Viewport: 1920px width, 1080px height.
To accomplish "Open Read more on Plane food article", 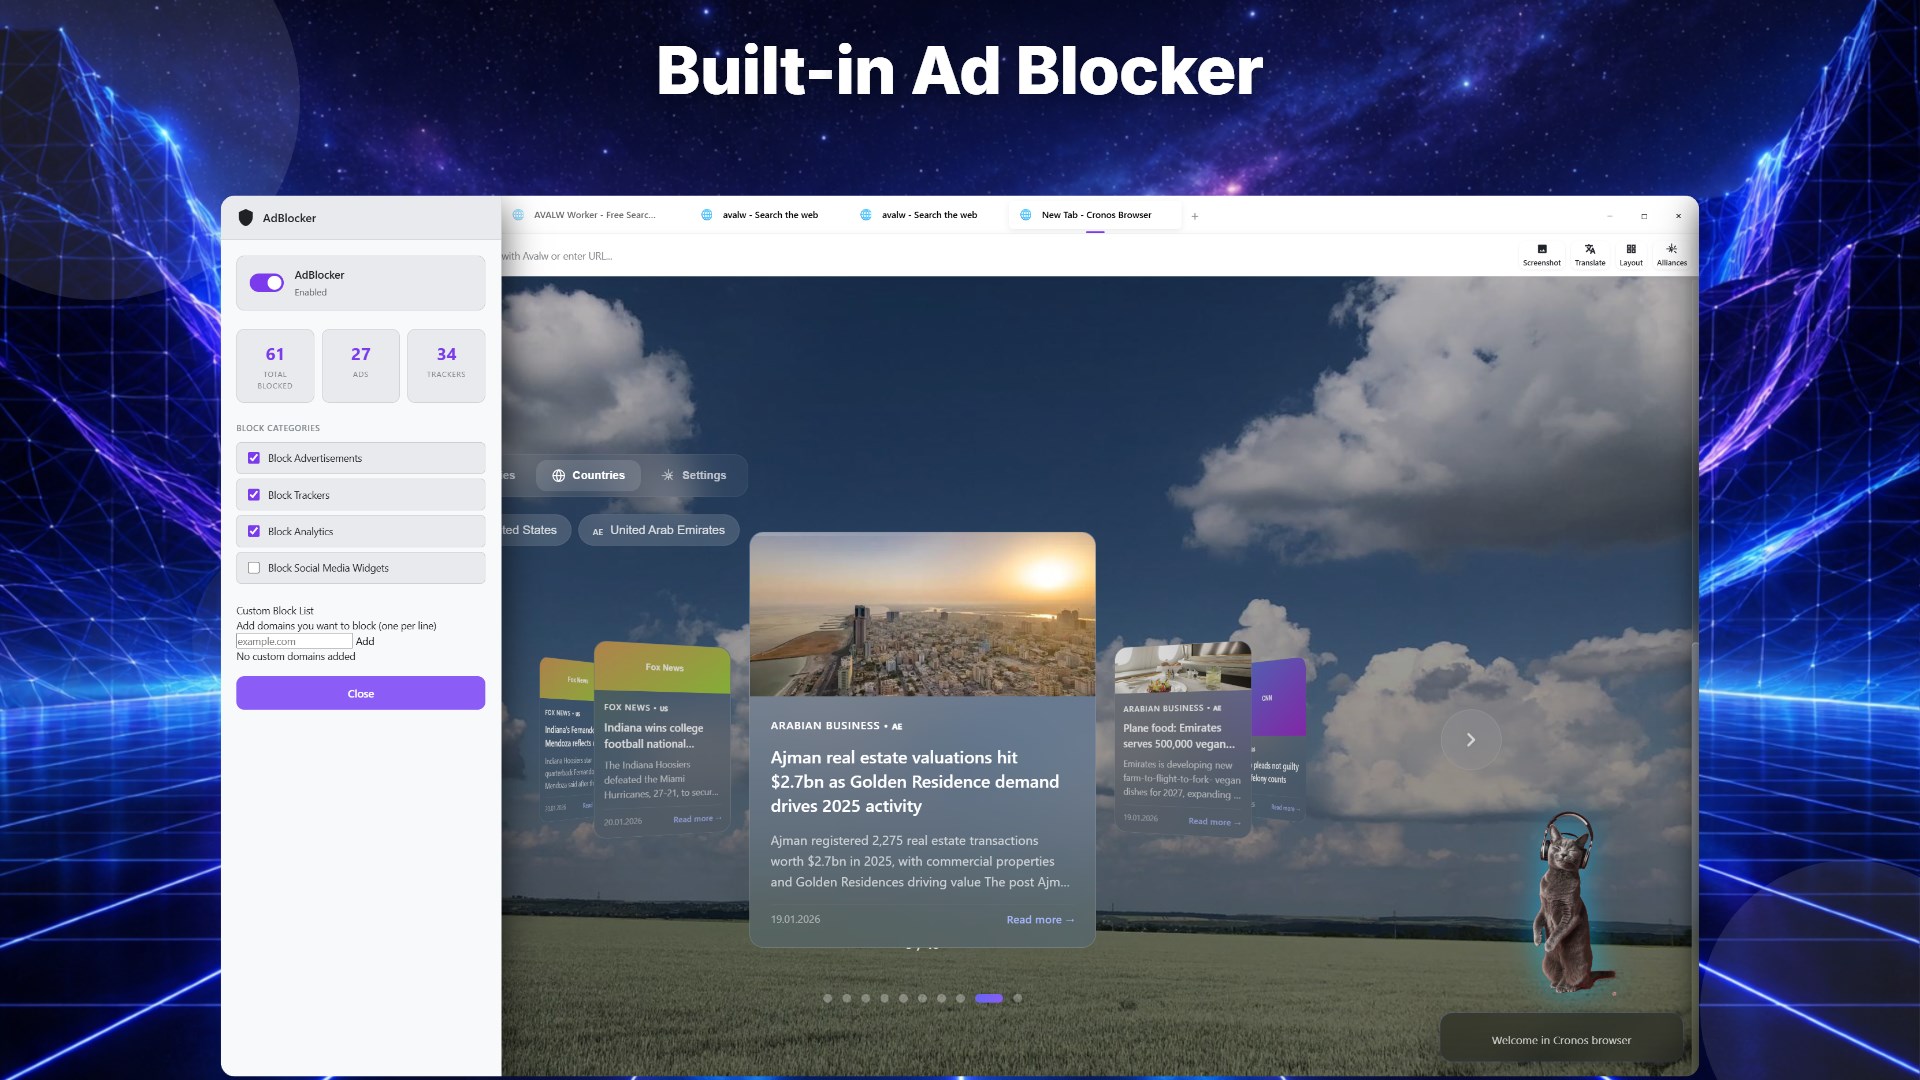I will (1214, 822).
